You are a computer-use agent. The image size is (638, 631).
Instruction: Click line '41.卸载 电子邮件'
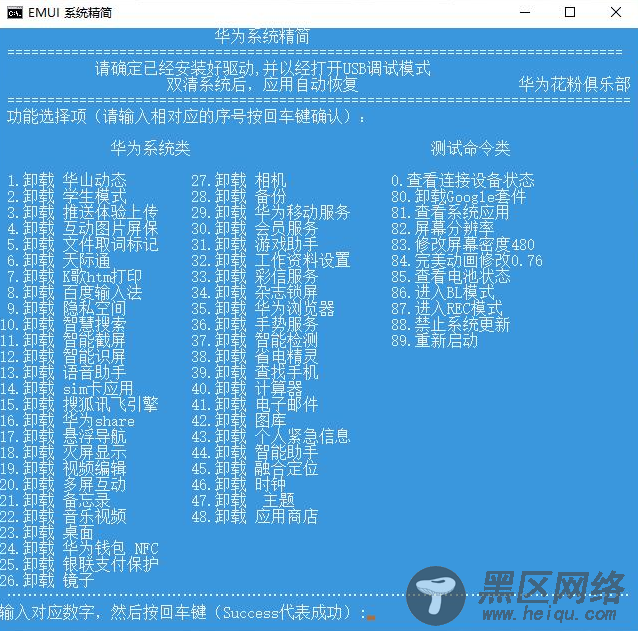pos(255,404)
